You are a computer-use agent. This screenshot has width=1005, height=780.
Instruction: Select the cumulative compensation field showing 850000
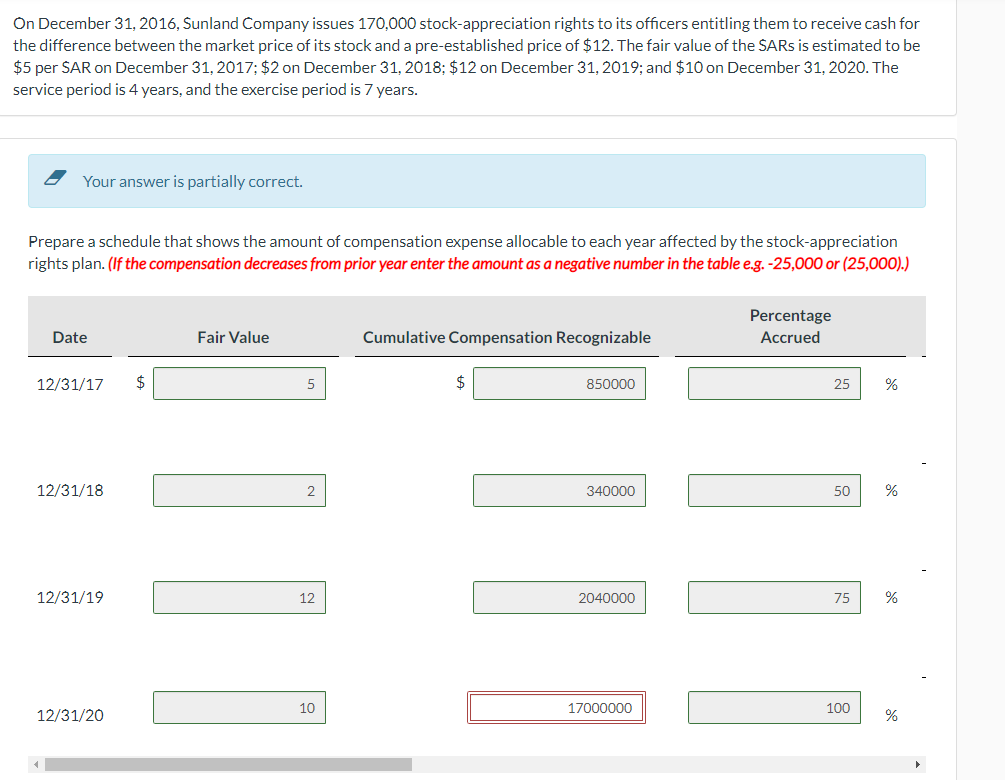[559, 383]
